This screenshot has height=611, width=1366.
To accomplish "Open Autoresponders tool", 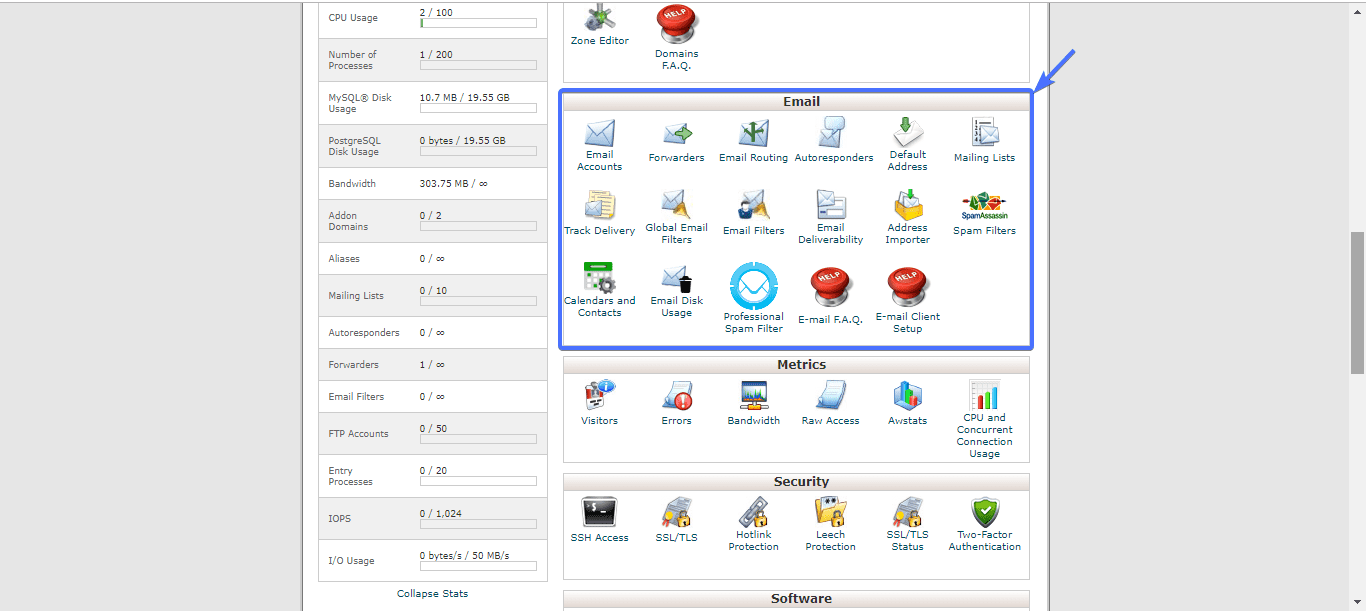I will [x=833, y=140].
